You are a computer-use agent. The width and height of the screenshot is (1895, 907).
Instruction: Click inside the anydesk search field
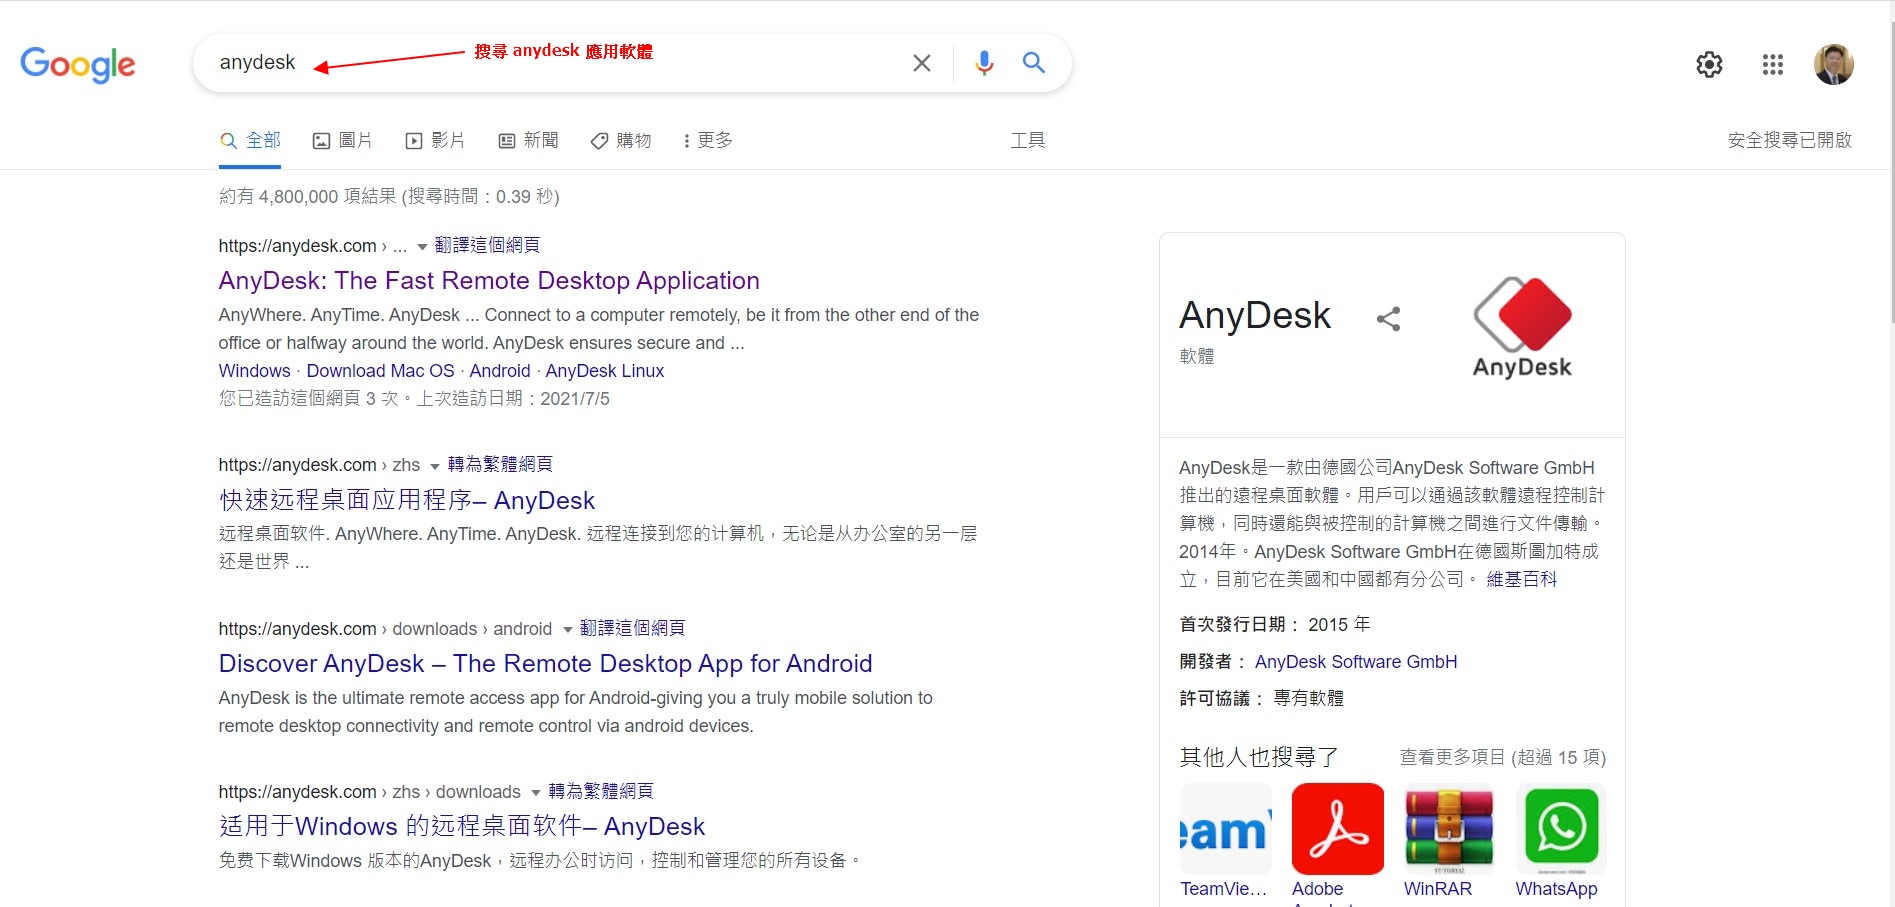(x=550, y=63)
